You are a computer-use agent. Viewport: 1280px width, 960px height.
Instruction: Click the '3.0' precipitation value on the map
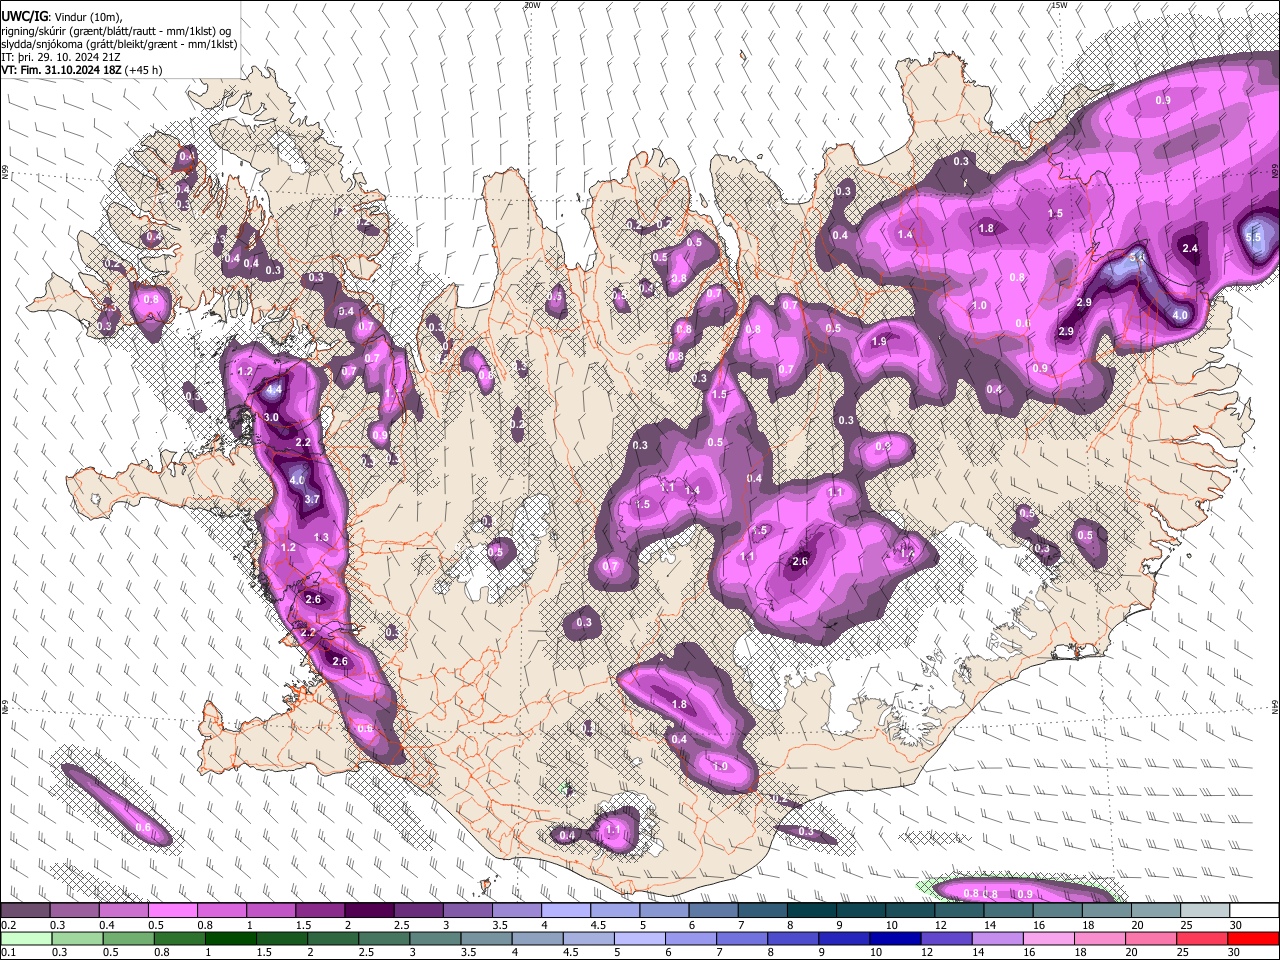click(x=271, y=417)
